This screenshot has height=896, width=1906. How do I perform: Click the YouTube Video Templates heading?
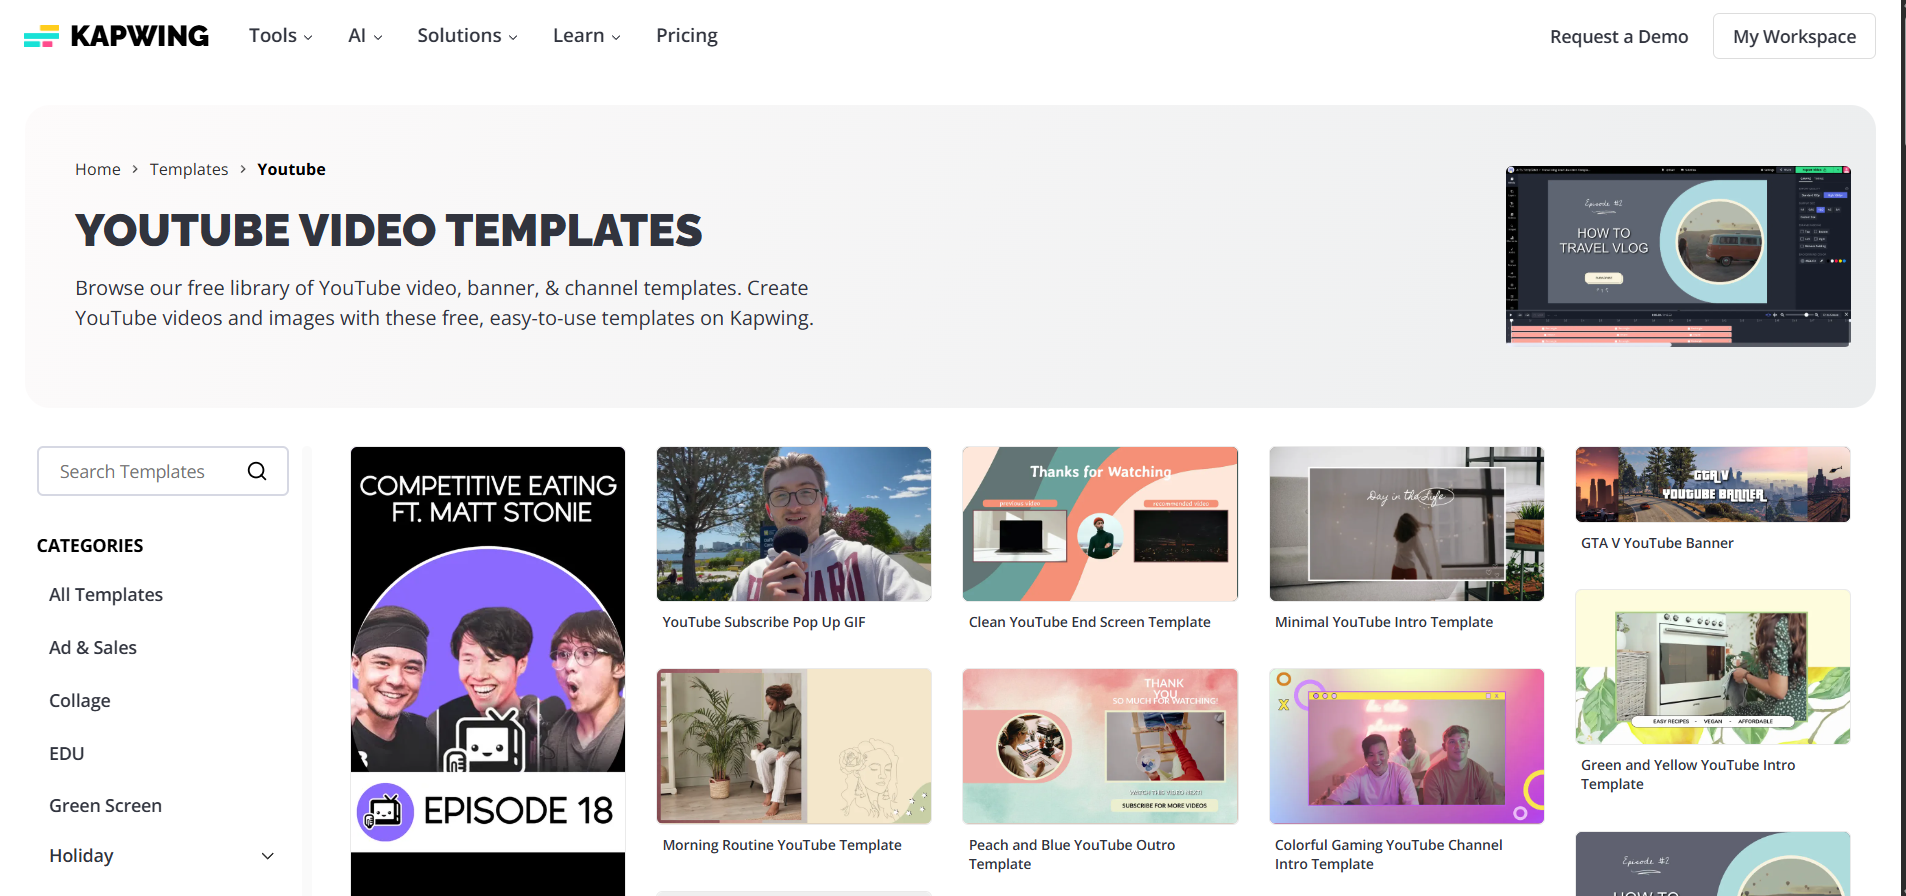[389, 231]
